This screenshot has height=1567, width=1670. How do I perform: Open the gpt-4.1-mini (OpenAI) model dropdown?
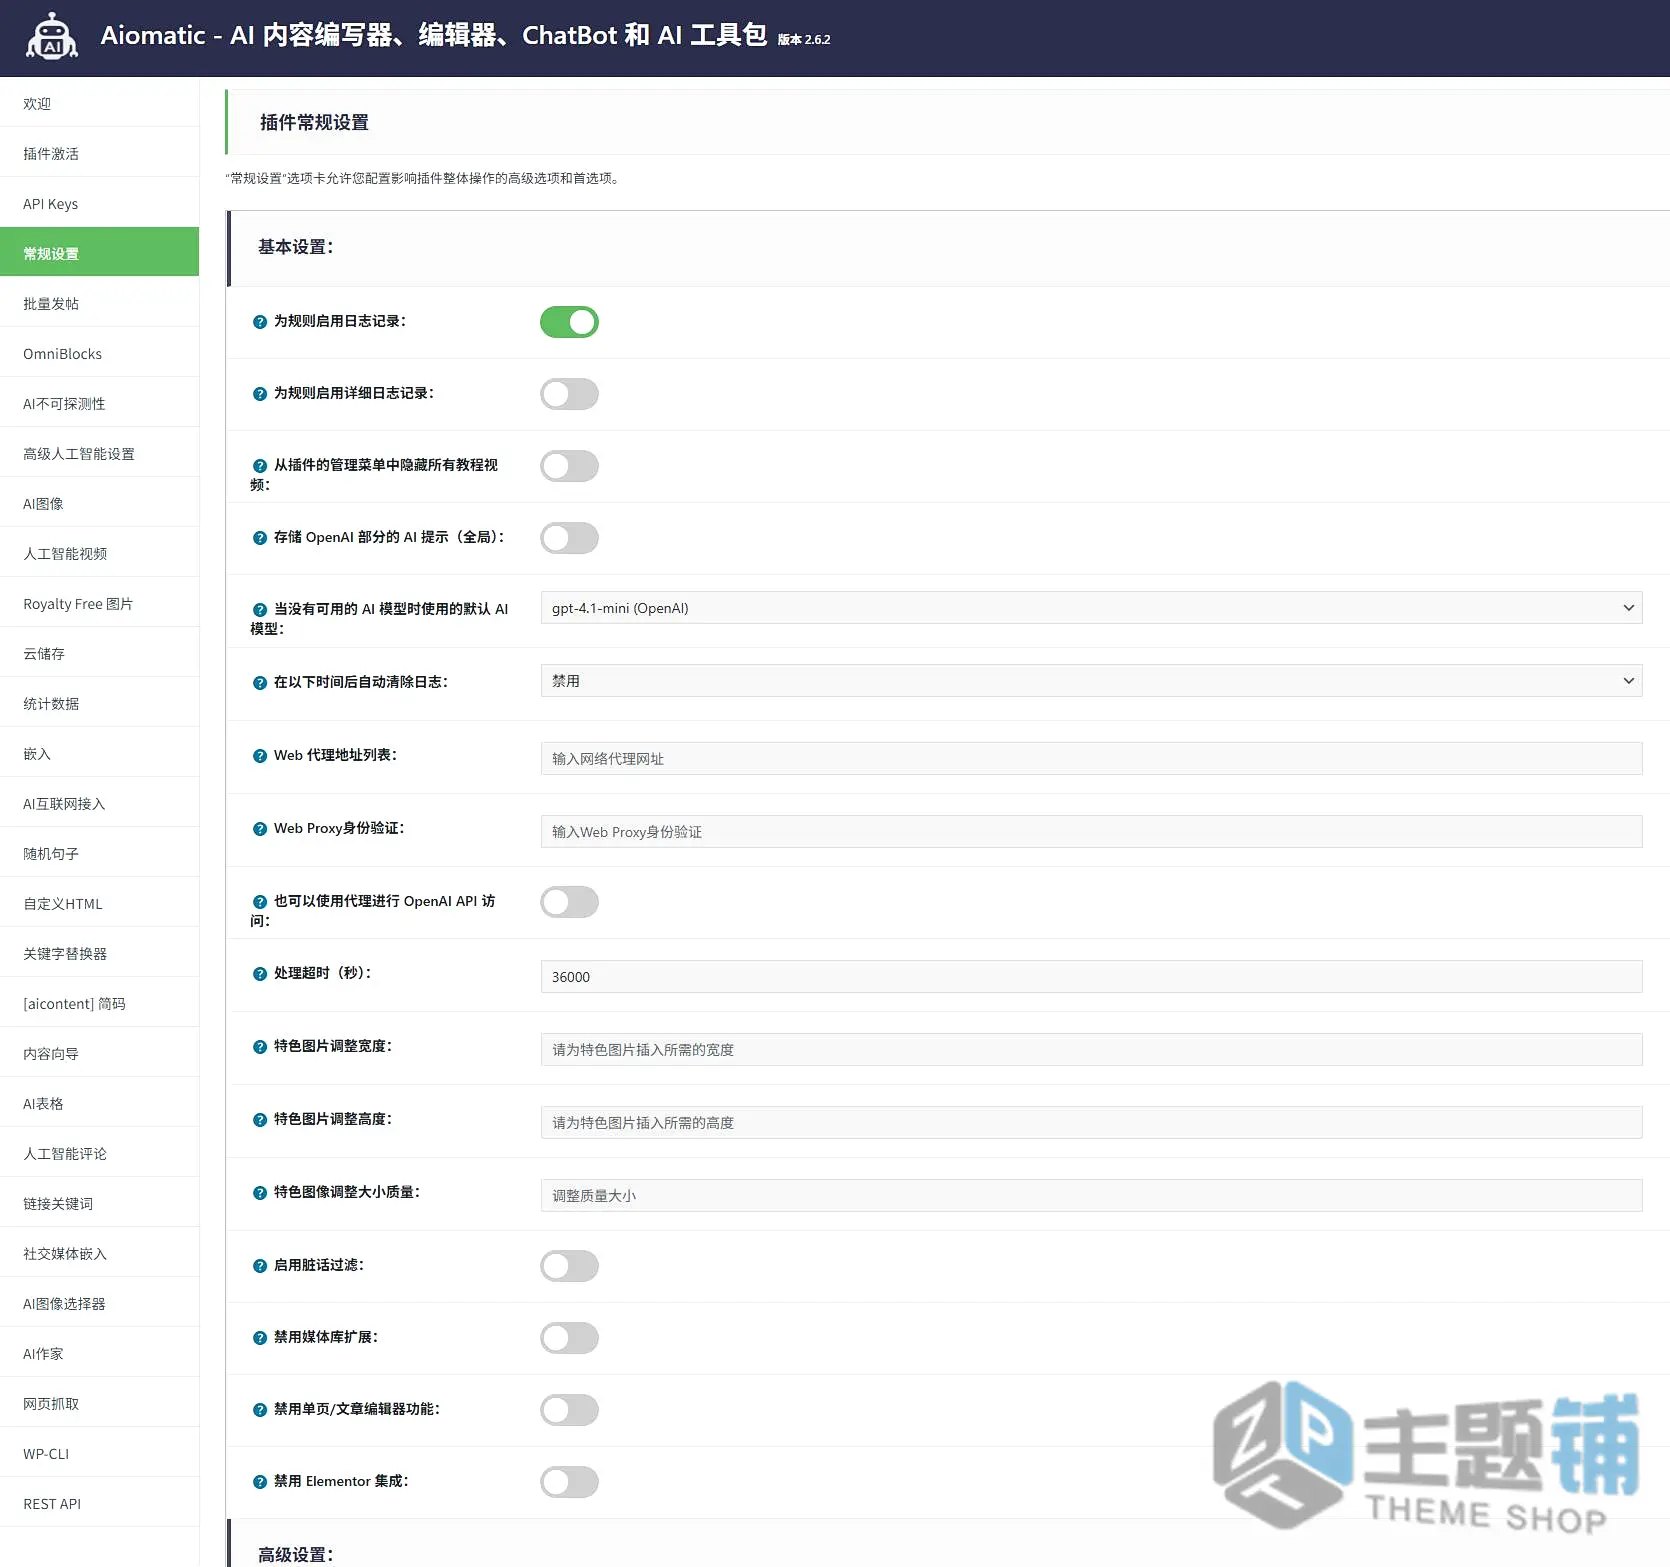point(1091,608)
